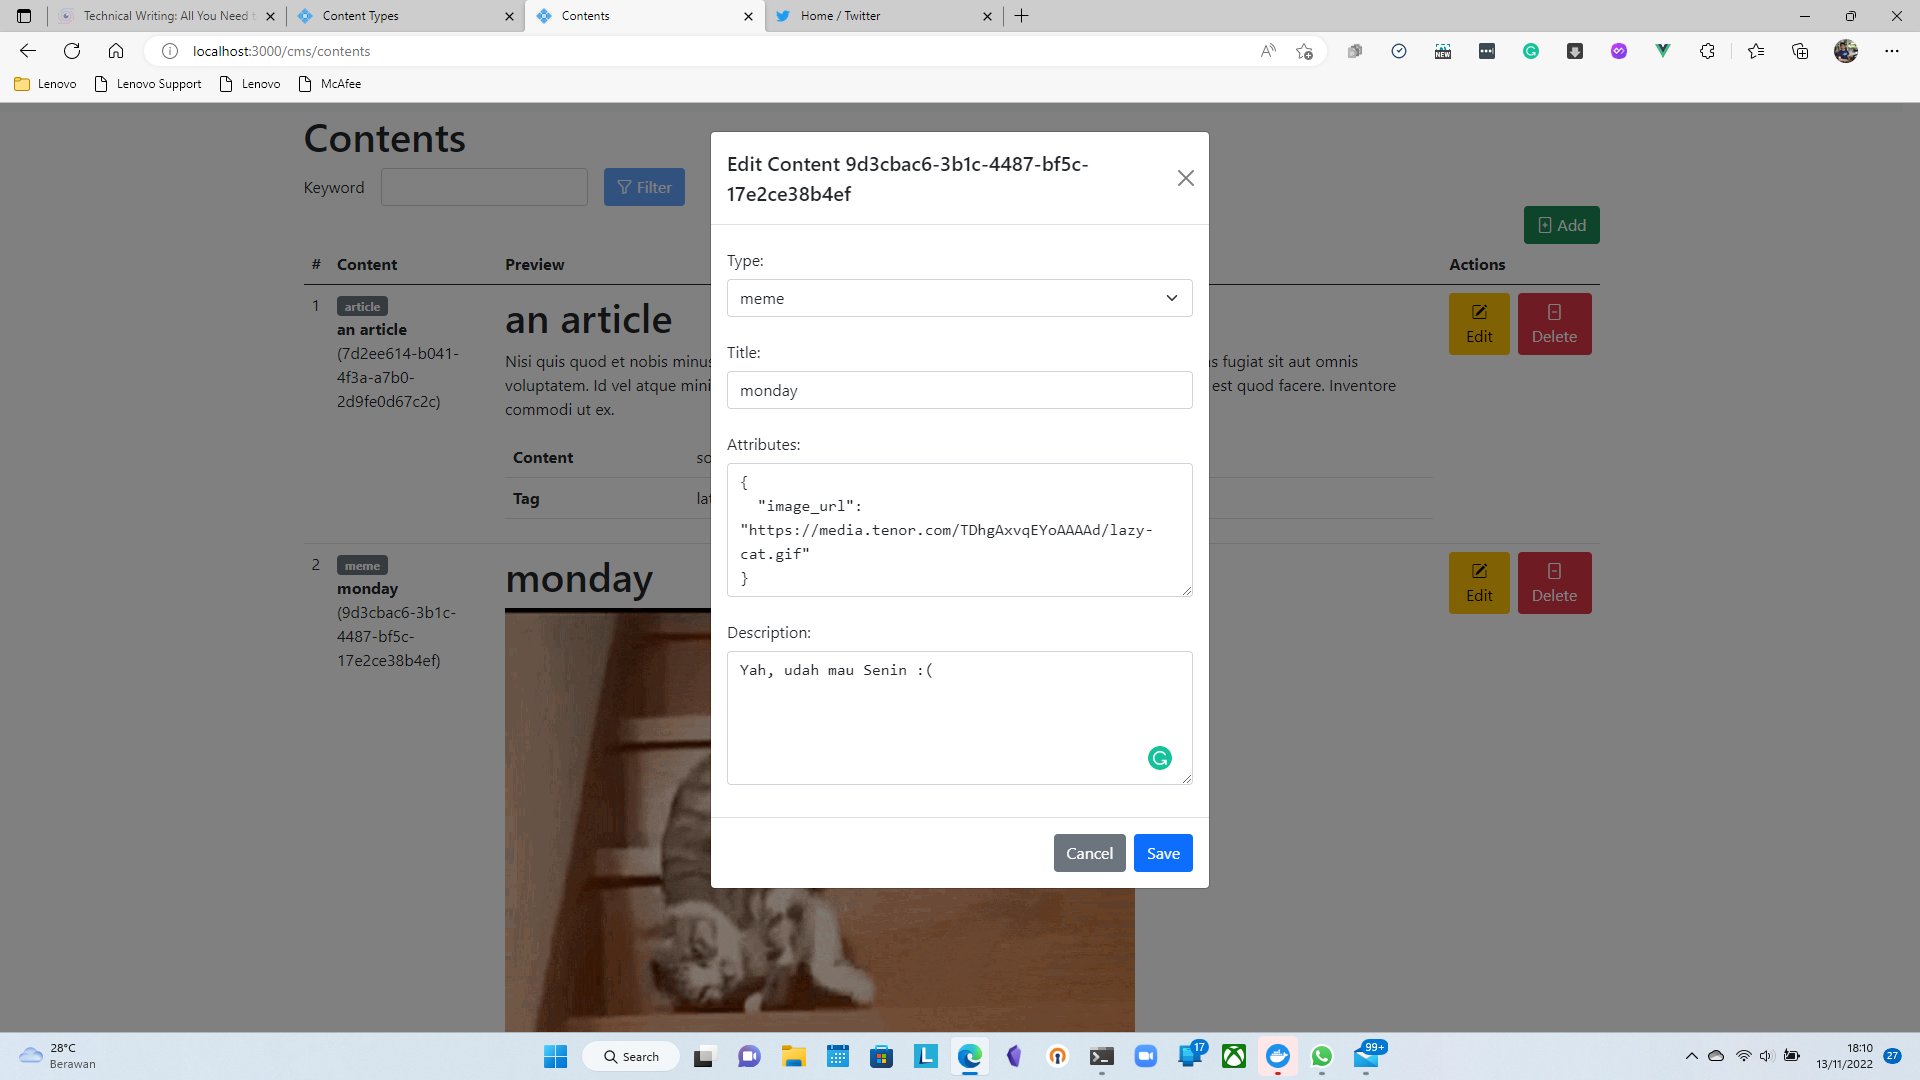Open the browser settings three-dot menu
This screenshot has width=1920, height=1080.
pos(1893,51)
